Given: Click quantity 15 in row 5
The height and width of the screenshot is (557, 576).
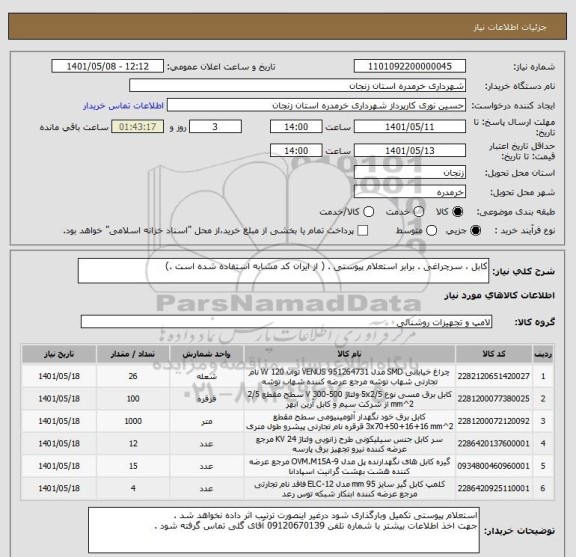Looking at the screenshot, I should [133, 466].
